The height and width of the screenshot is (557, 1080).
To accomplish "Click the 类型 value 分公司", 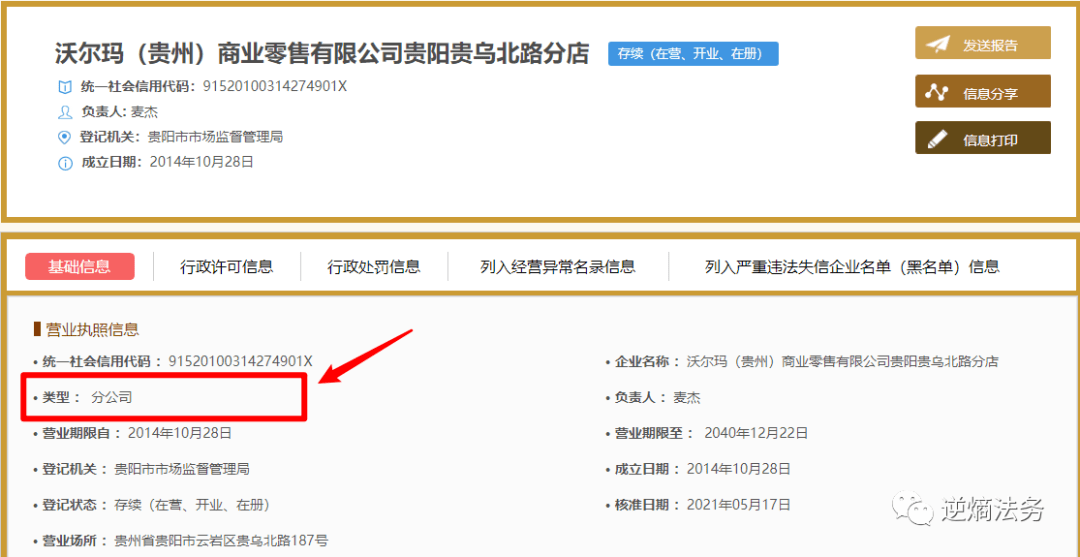I will (112, 397).
